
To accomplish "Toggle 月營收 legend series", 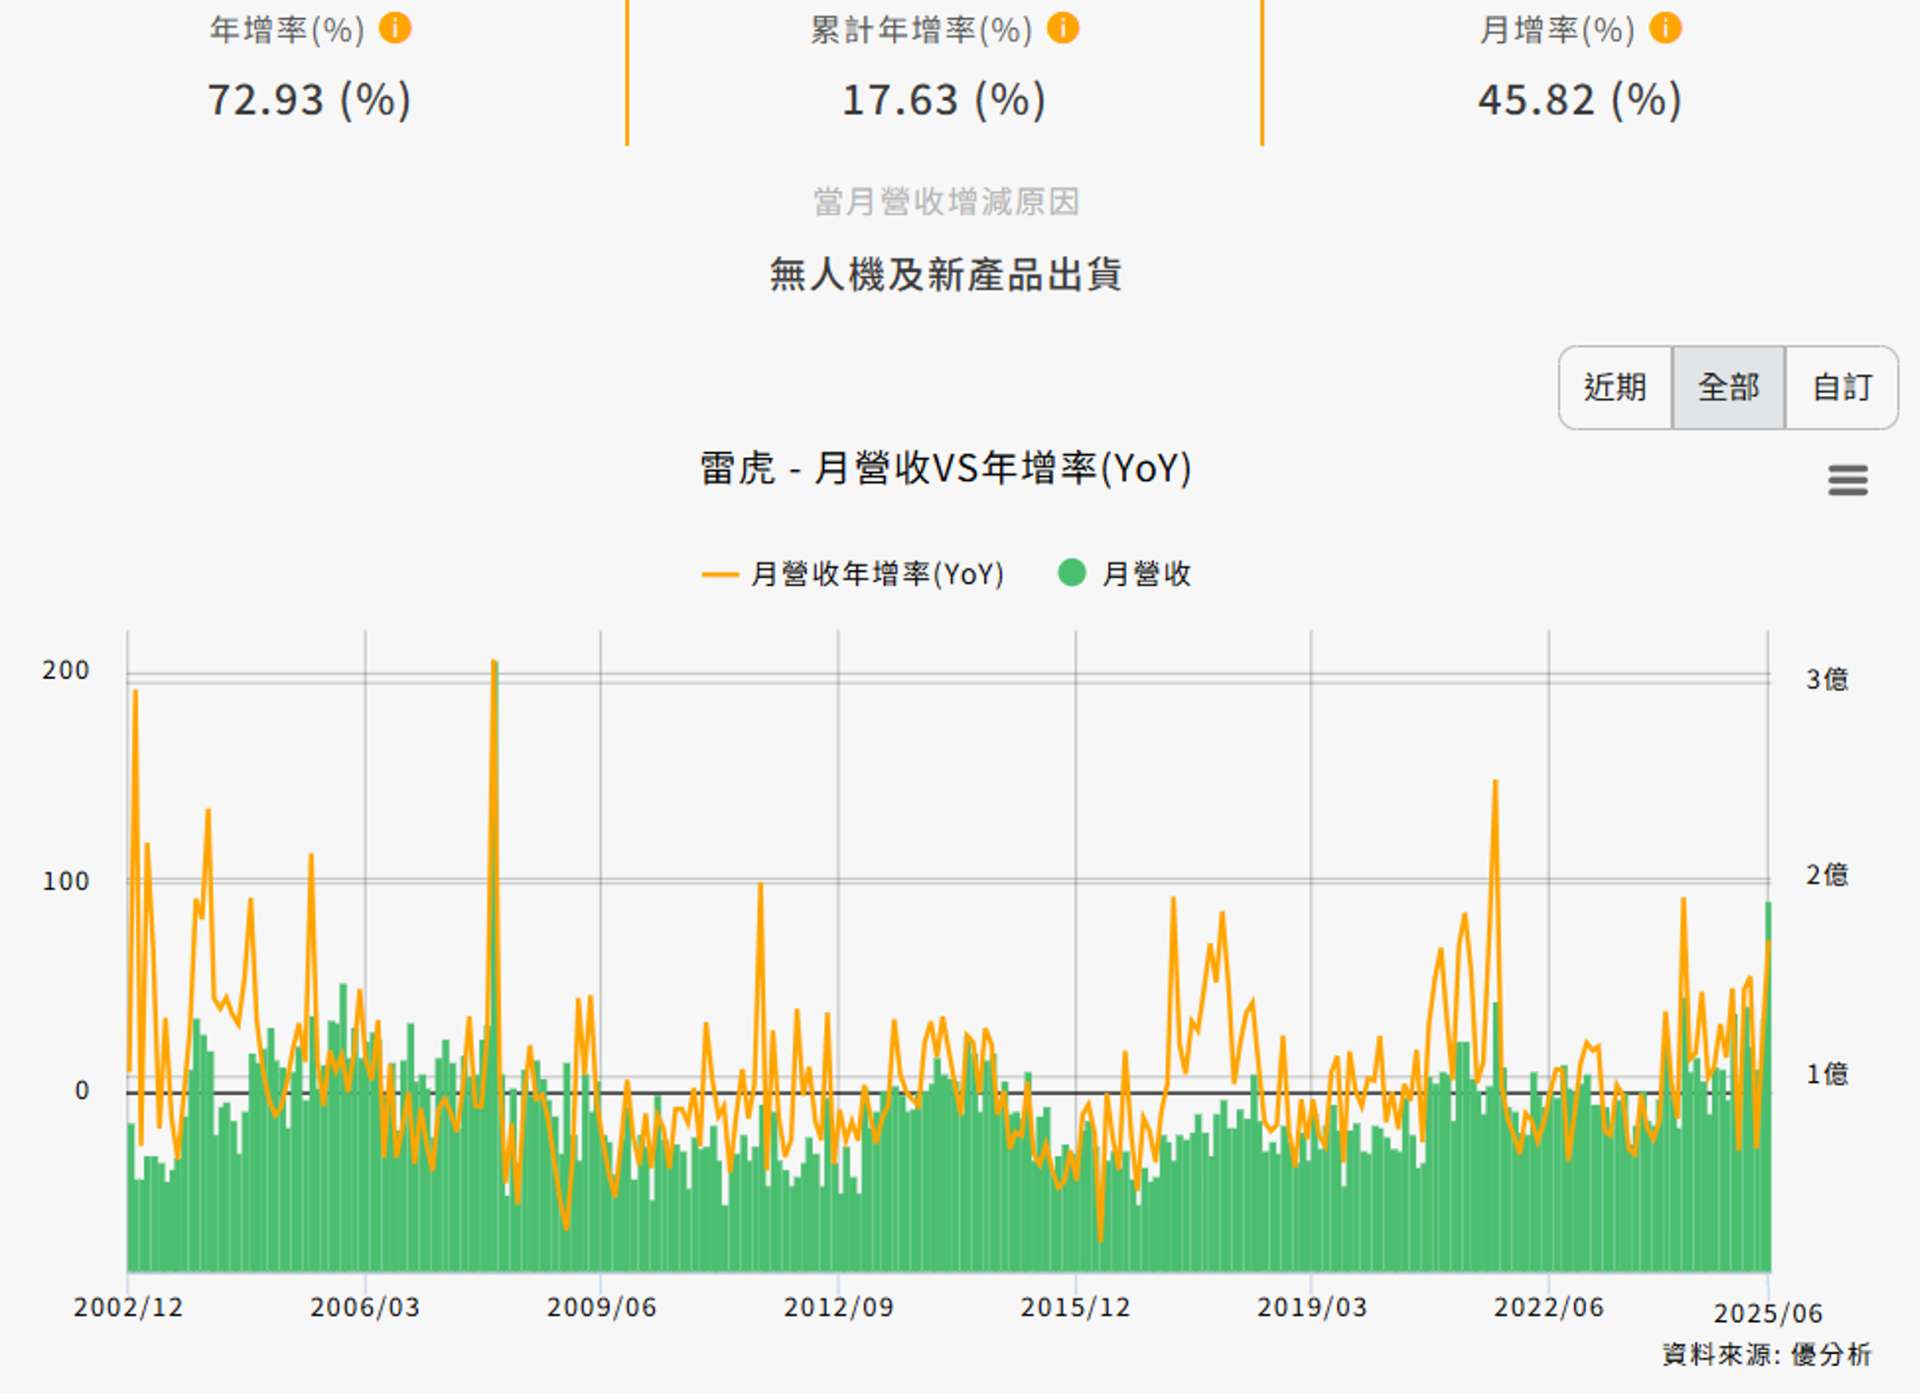I will [1125, 574].
